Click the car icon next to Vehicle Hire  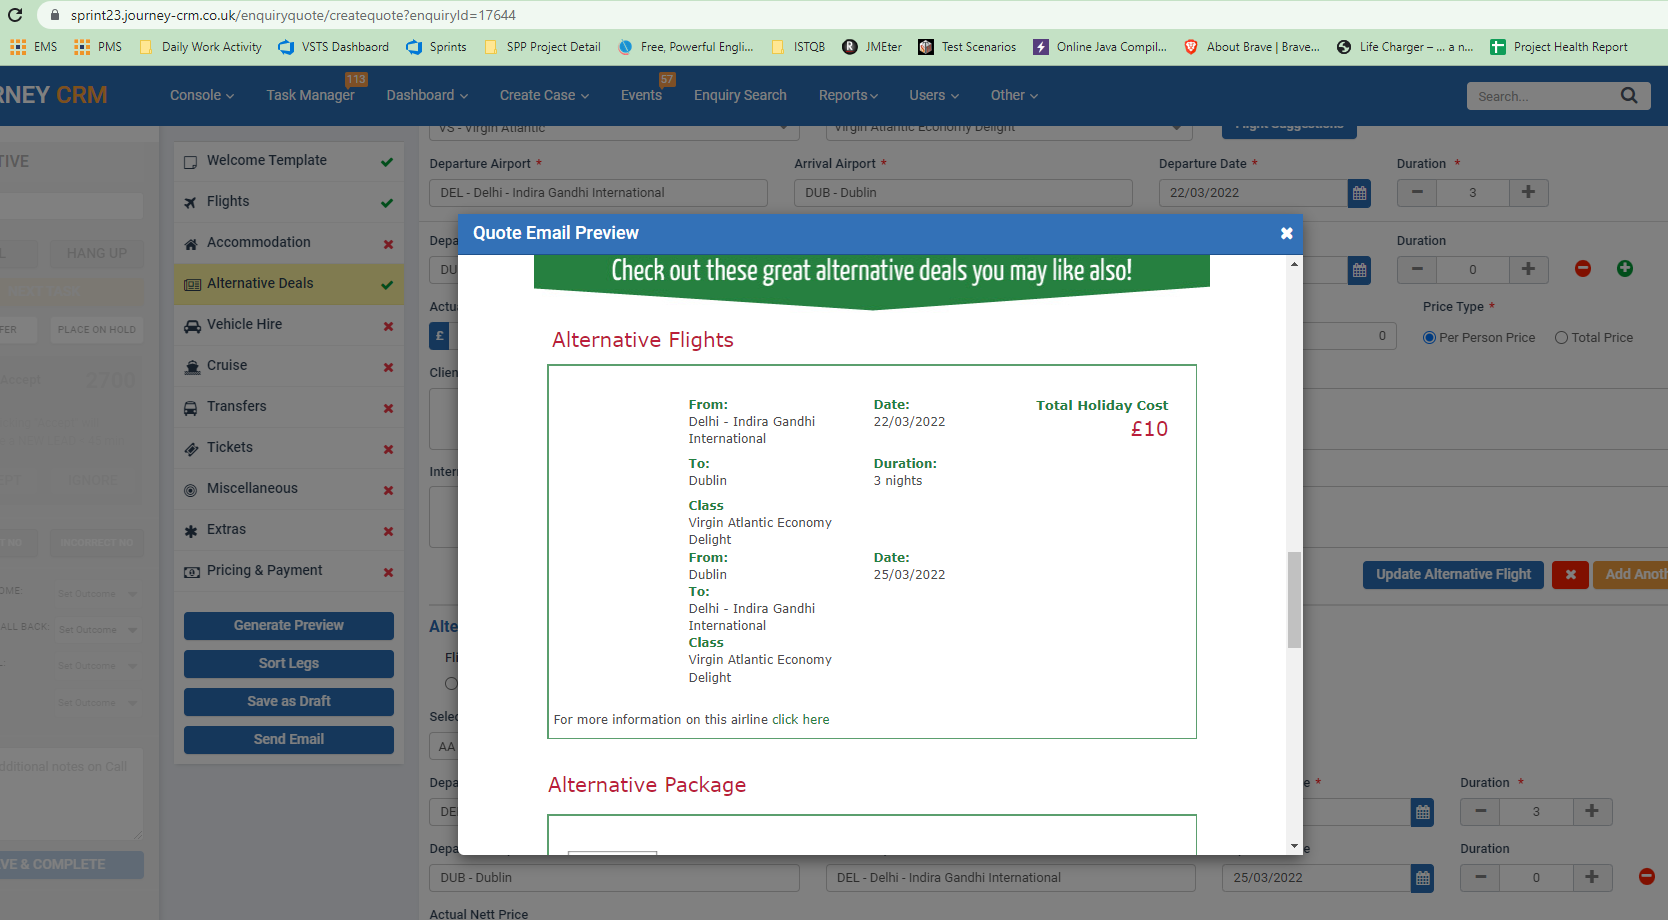pos(191,326)
